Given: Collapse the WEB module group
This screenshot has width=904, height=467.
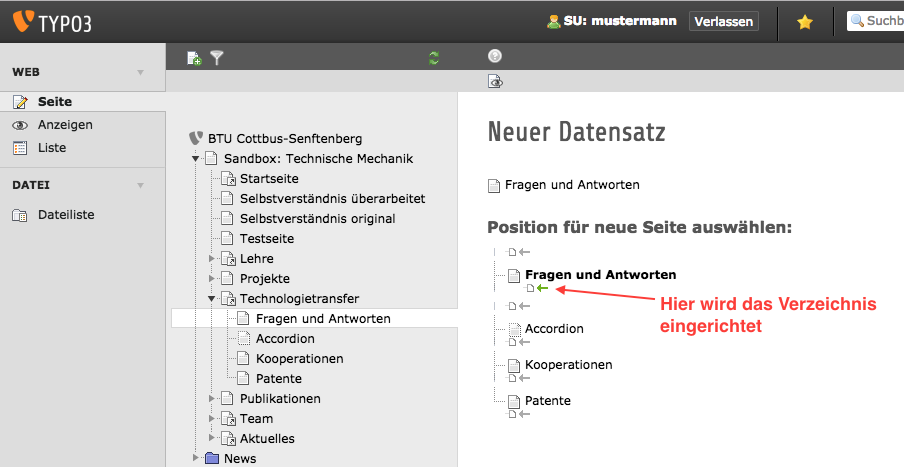Looking at the screenshot, I should pos(140,73).
